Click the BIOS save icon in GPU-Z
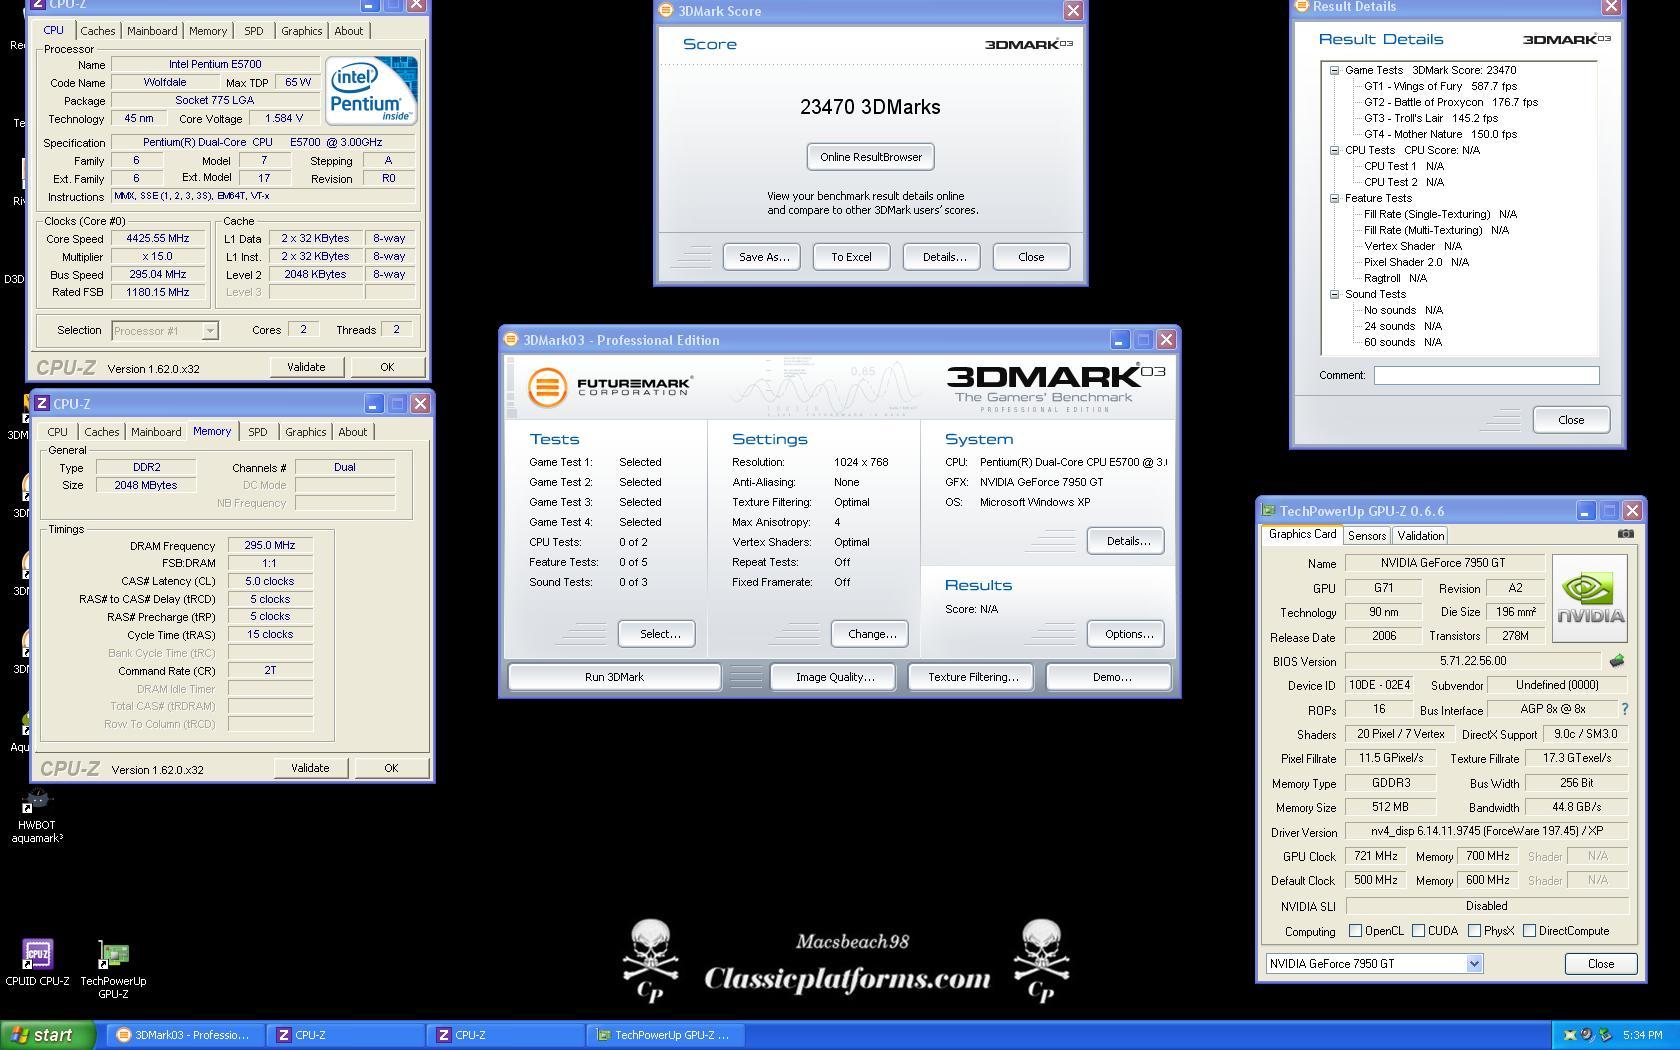 (x=1616, y=661)
